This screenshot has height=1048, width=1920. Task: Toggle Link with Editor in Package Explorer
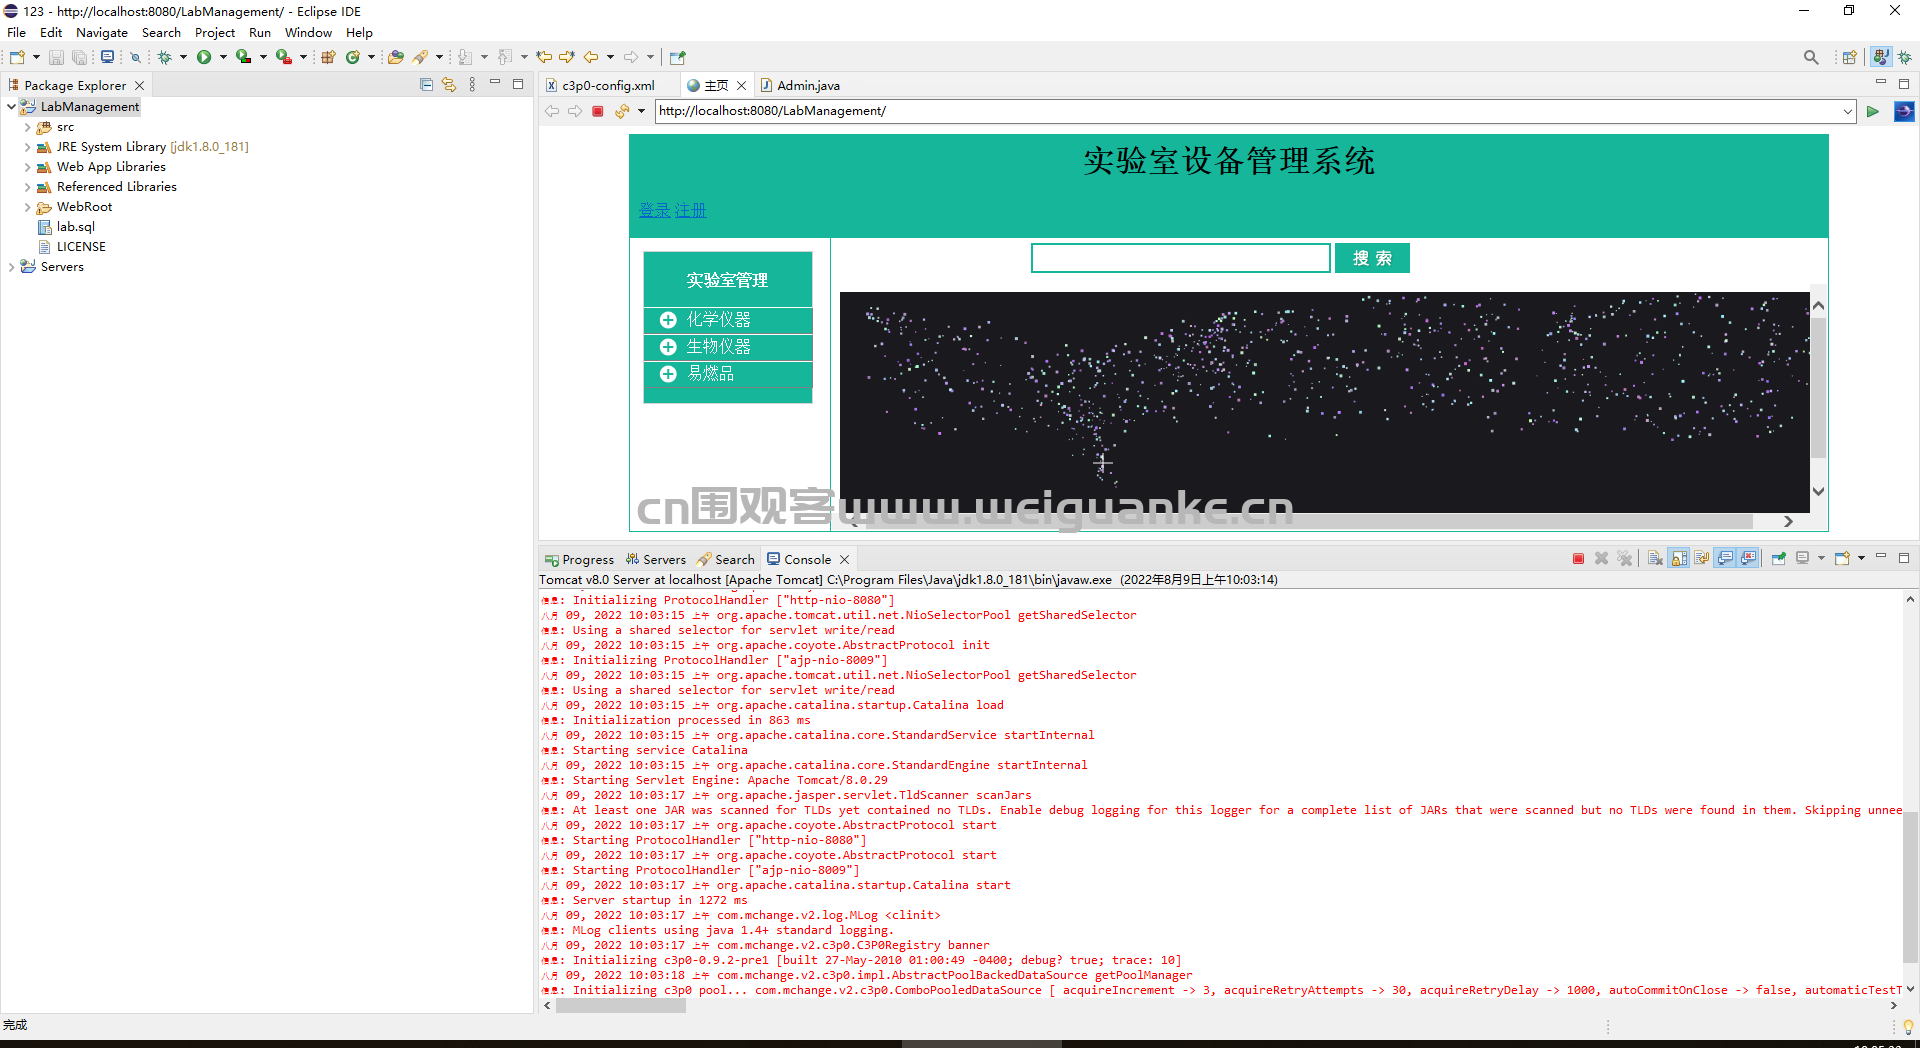click(x=449, y=85)
